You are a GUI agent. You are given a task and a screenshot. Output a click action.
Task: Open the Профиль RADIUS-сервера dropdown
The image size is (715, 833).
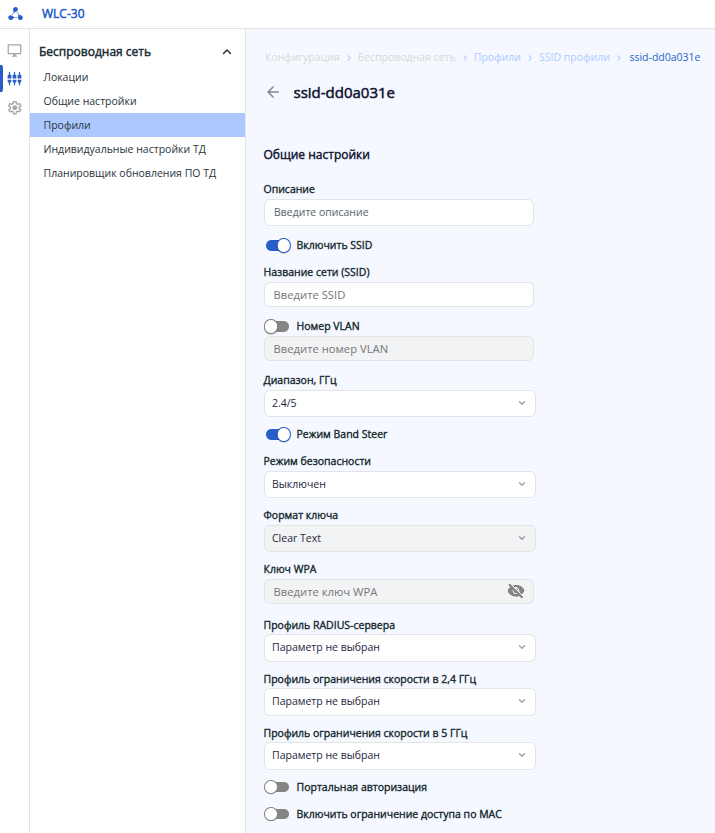click(399, 647)
